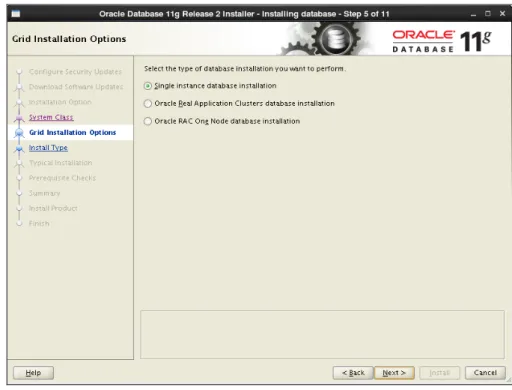Click the Installation Option step text
This screenshot has height=390, width=512.
[60, 102]
